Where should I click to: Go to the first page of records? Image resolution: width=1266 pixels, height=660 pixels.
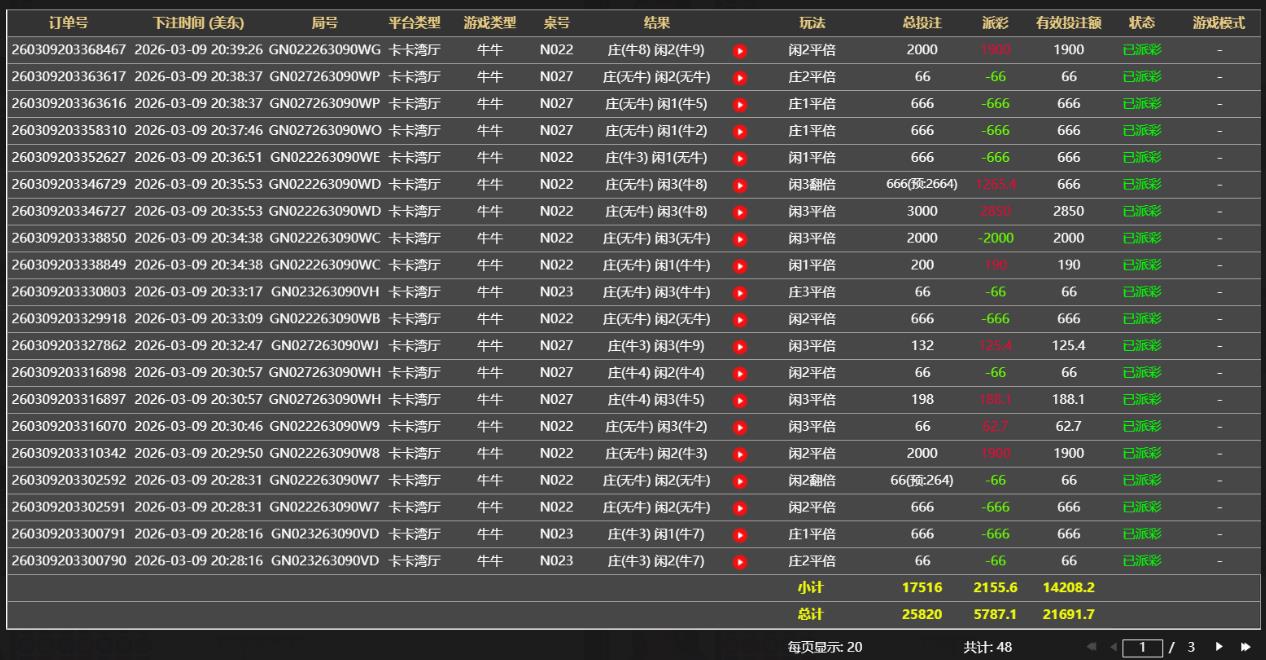(x=1091, y=647)
